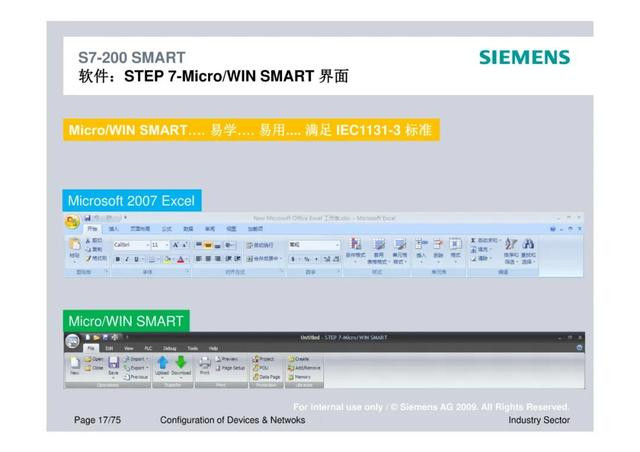This screenshot has width=640, height=452.
Task: Click the Excel Find & Select binoculars icon
Action: pos(528,245)
